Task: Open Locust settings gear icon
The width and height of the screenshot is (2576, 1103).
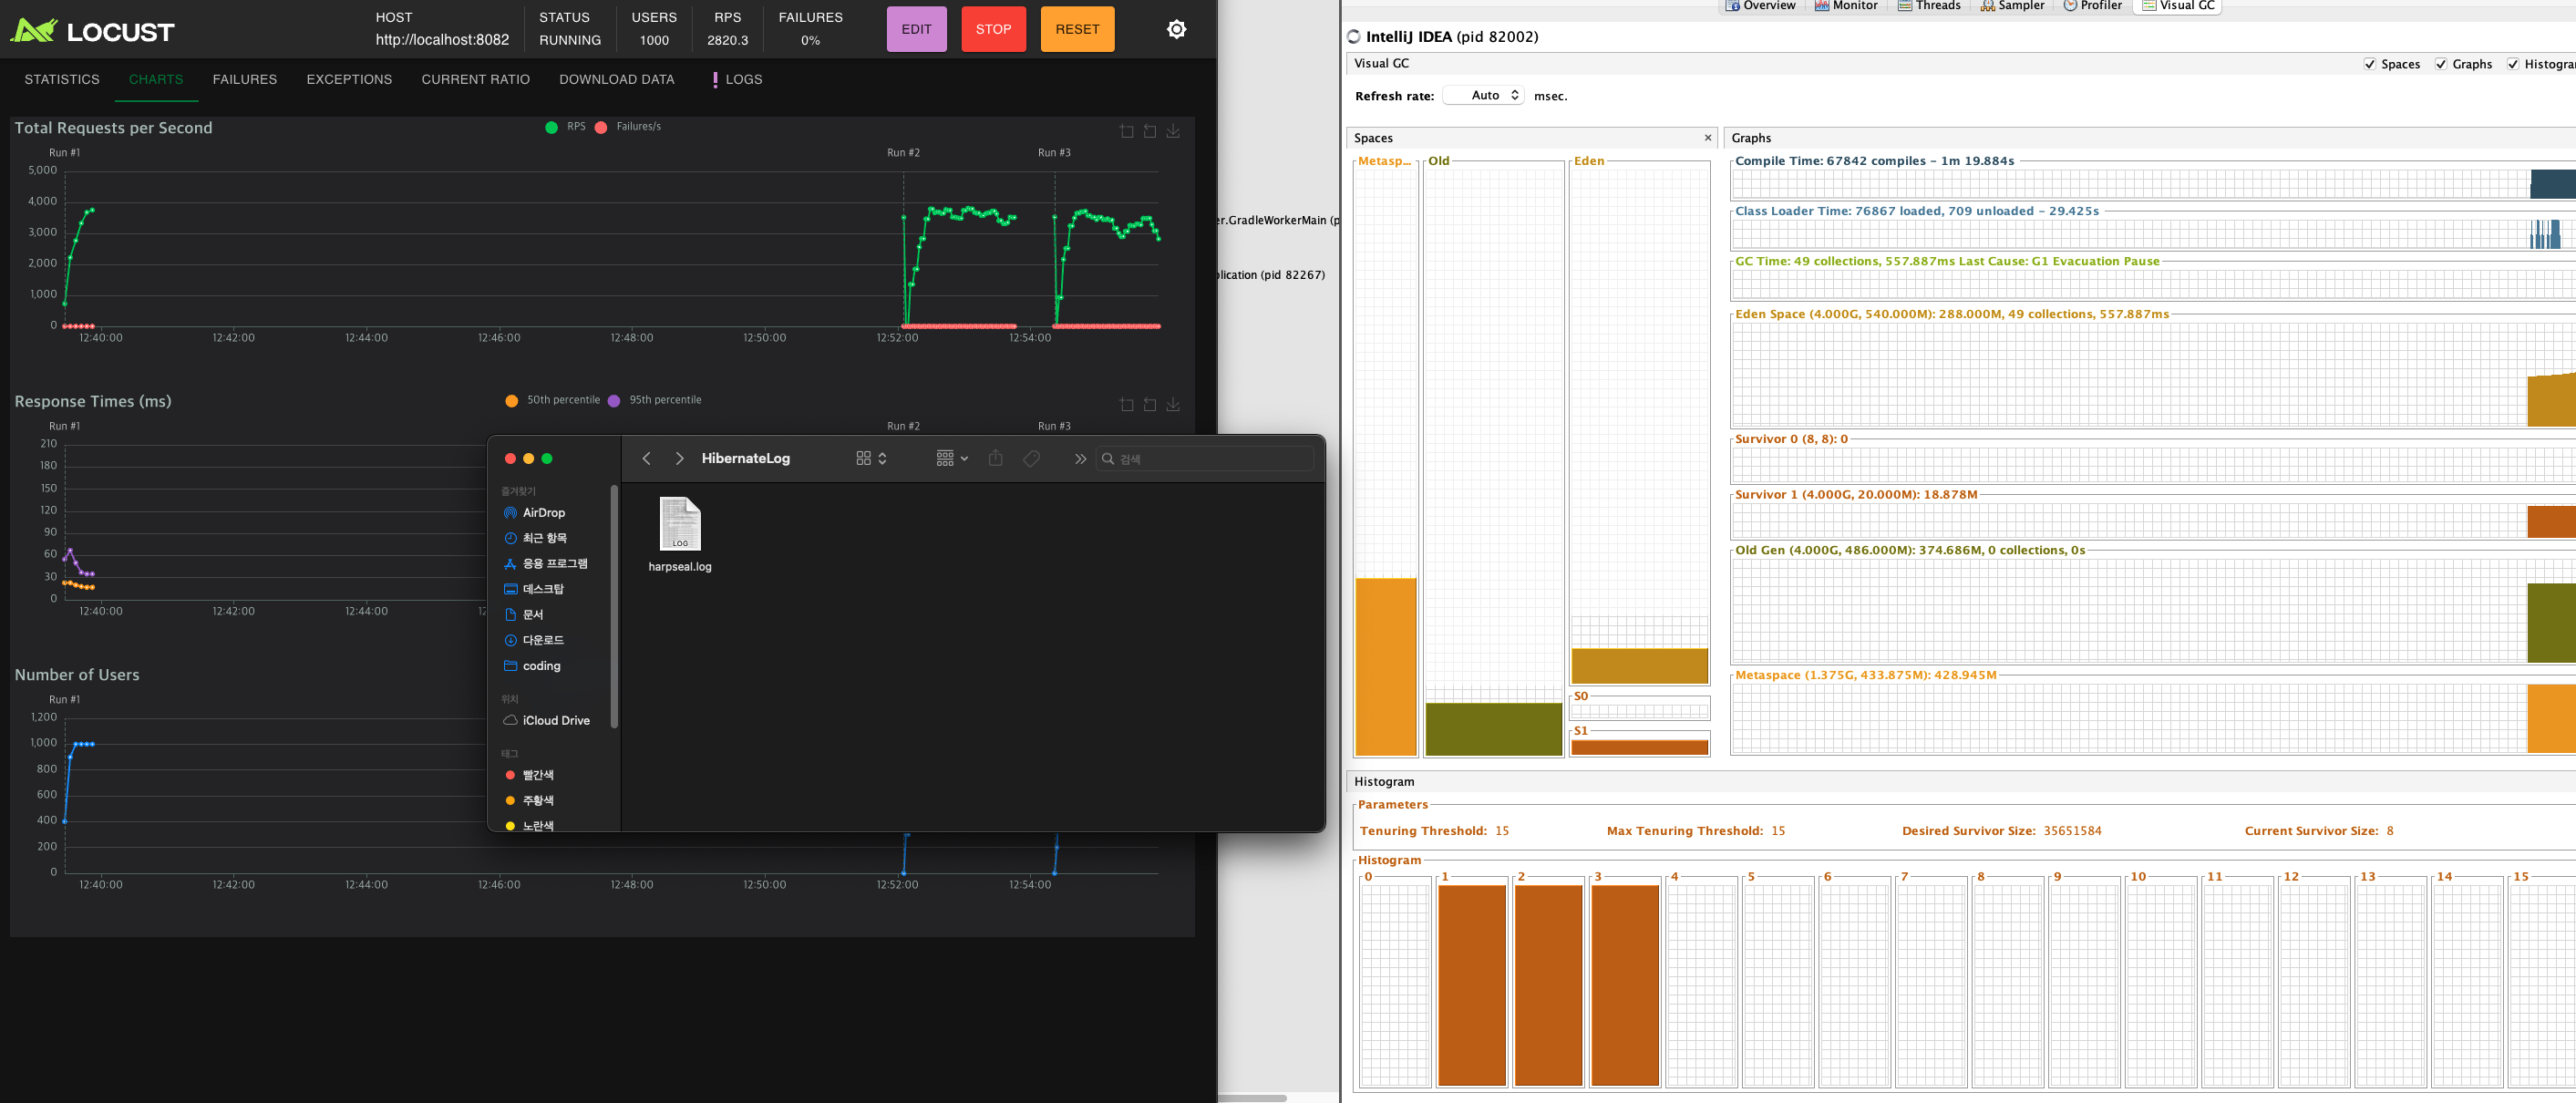Action: 1176,29
